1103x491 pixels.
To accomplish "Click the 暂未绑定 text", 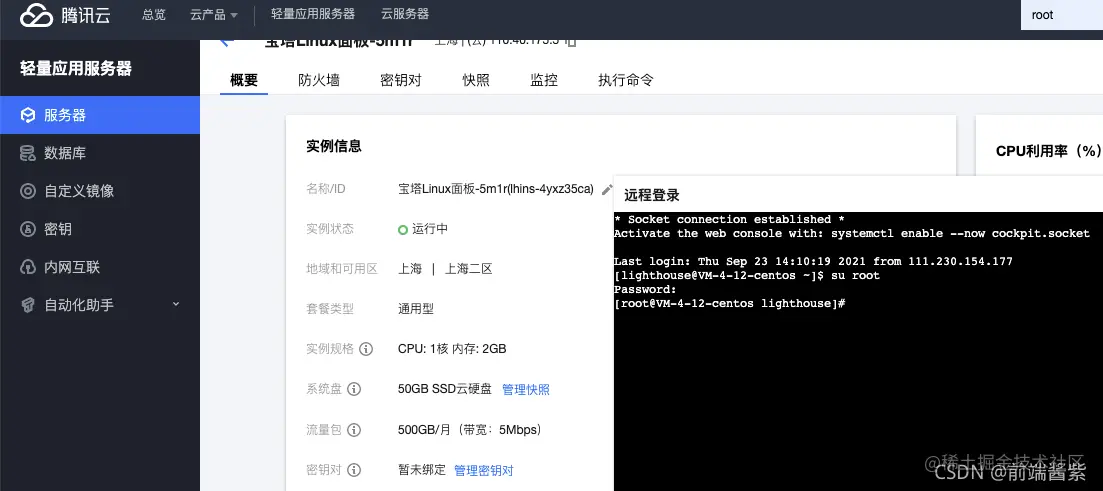I will 422,470.
